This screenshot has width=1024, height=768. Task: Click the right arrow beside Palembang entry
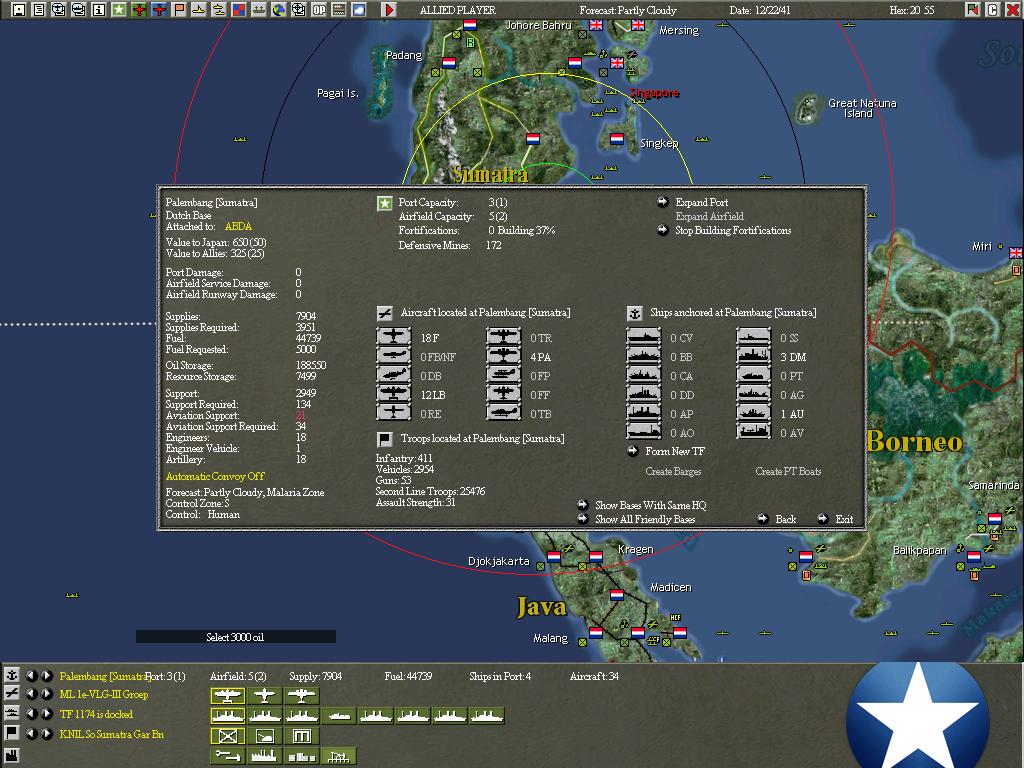tap(46, 675)
